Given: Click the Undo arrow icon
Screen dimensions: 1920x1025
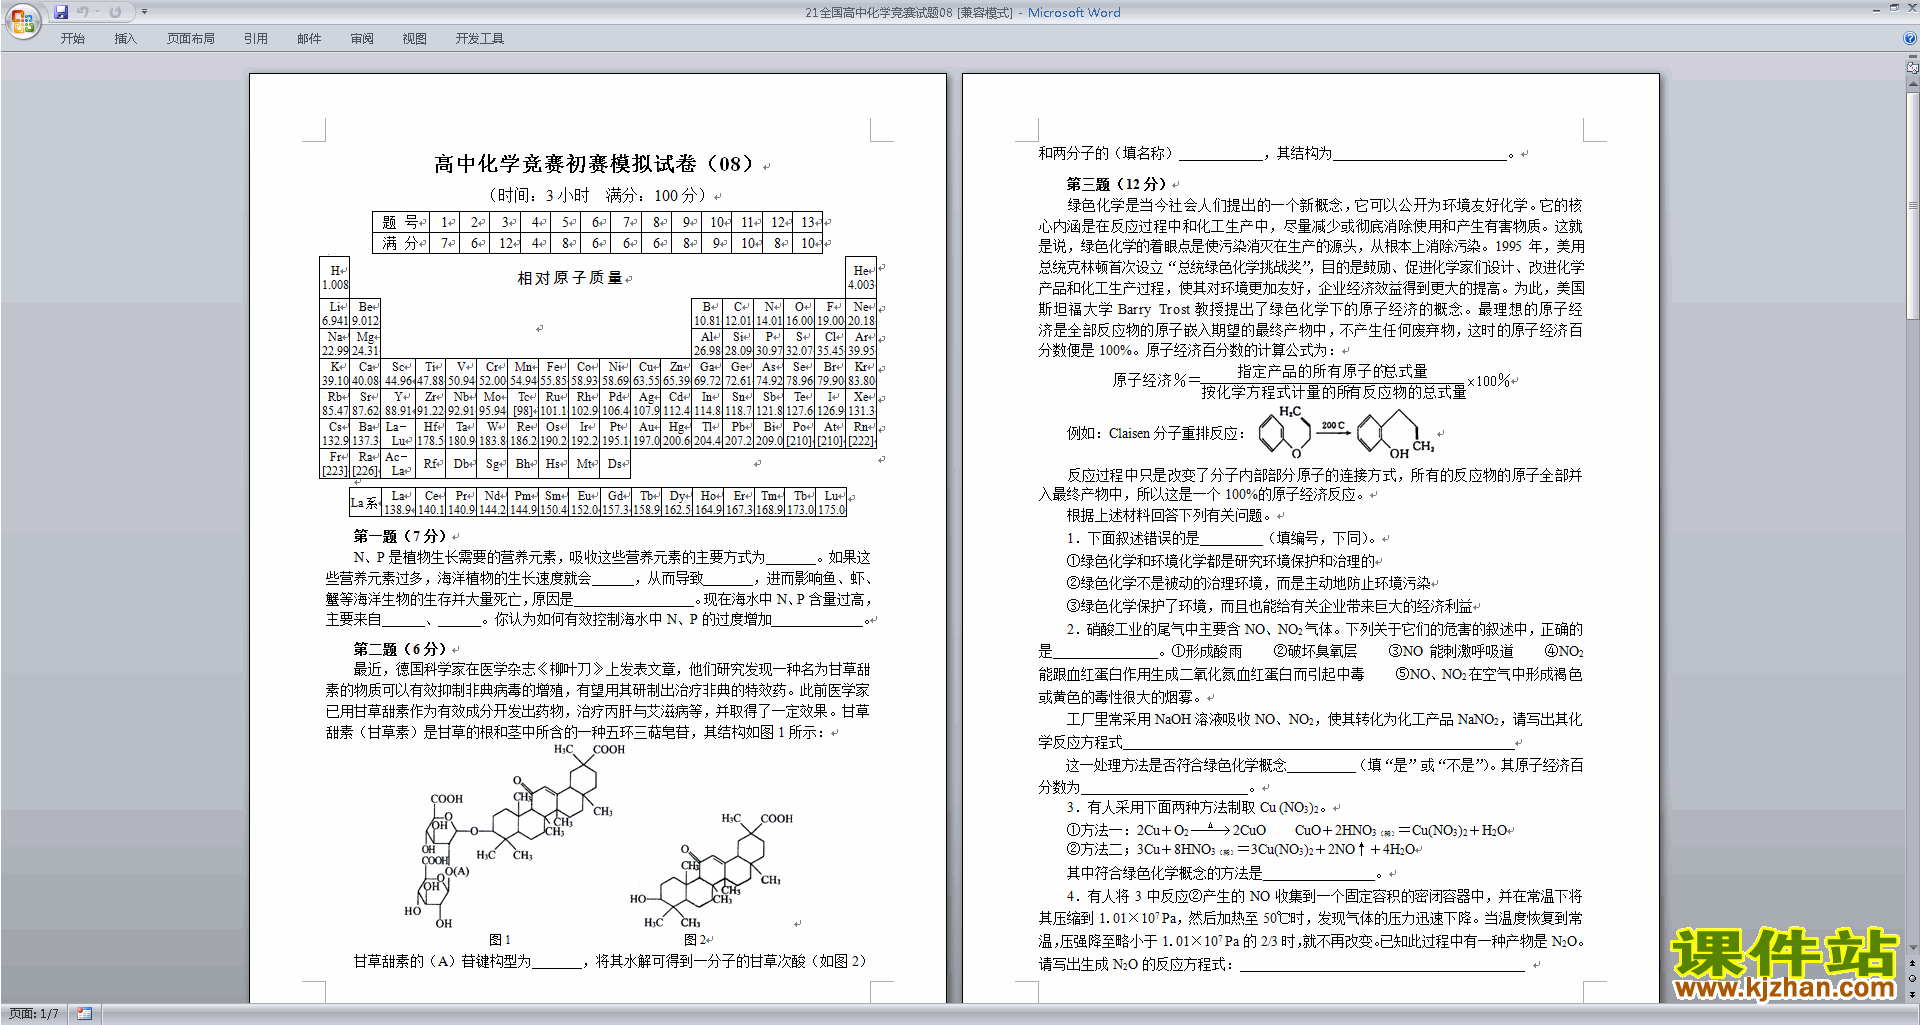Looking at the screenshot, I should click(83, 12).
